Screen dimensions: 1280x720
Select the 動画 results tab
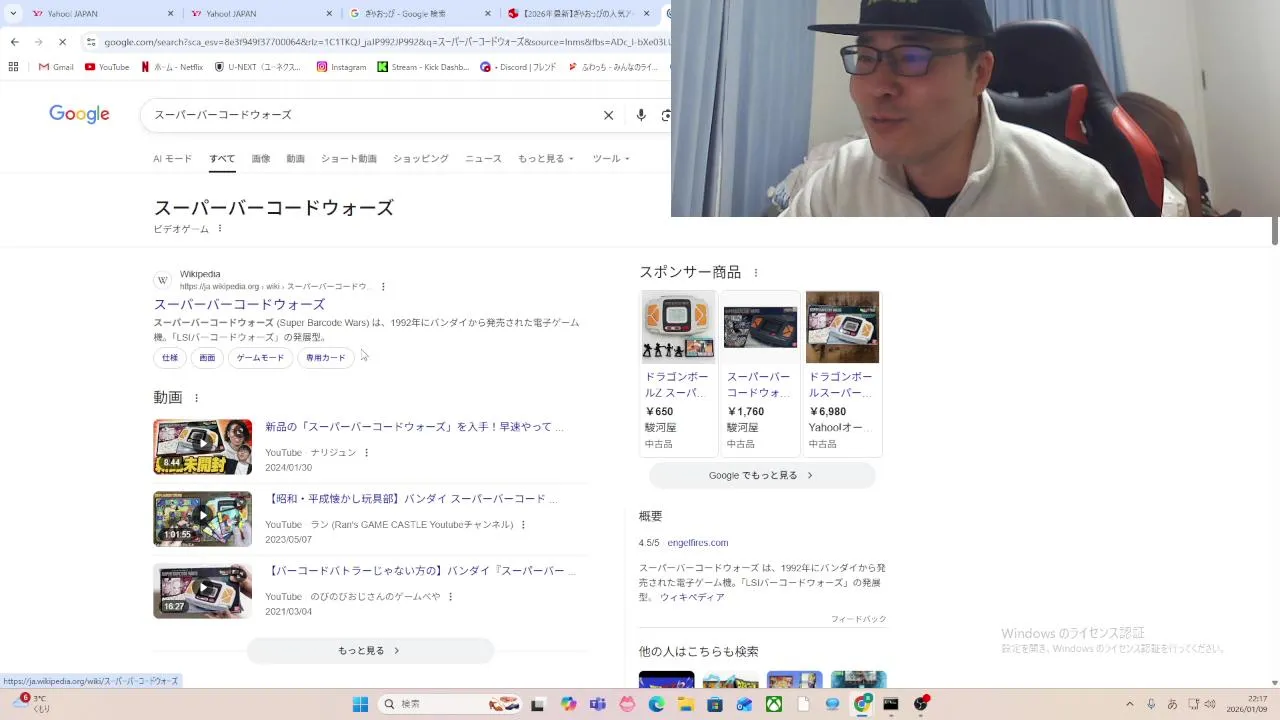click(x=295, y=159)
